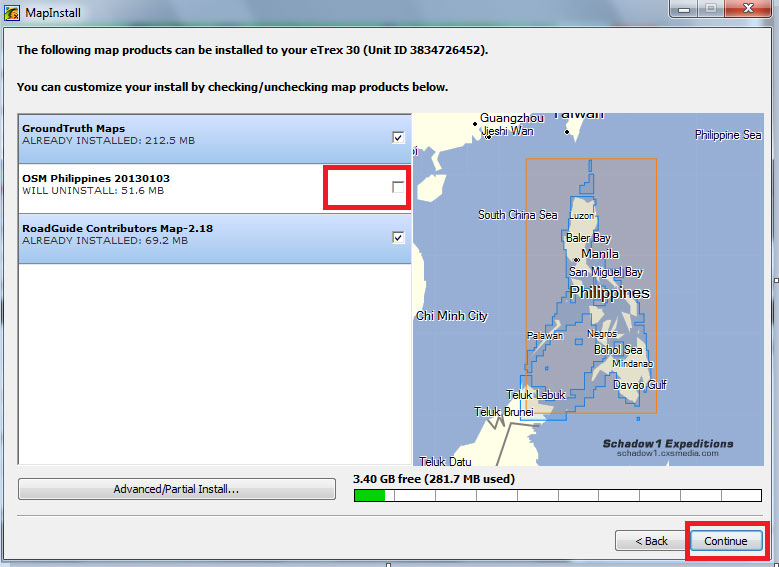
Task: Click the storage usage progress bar
Action: click(557, 495)
